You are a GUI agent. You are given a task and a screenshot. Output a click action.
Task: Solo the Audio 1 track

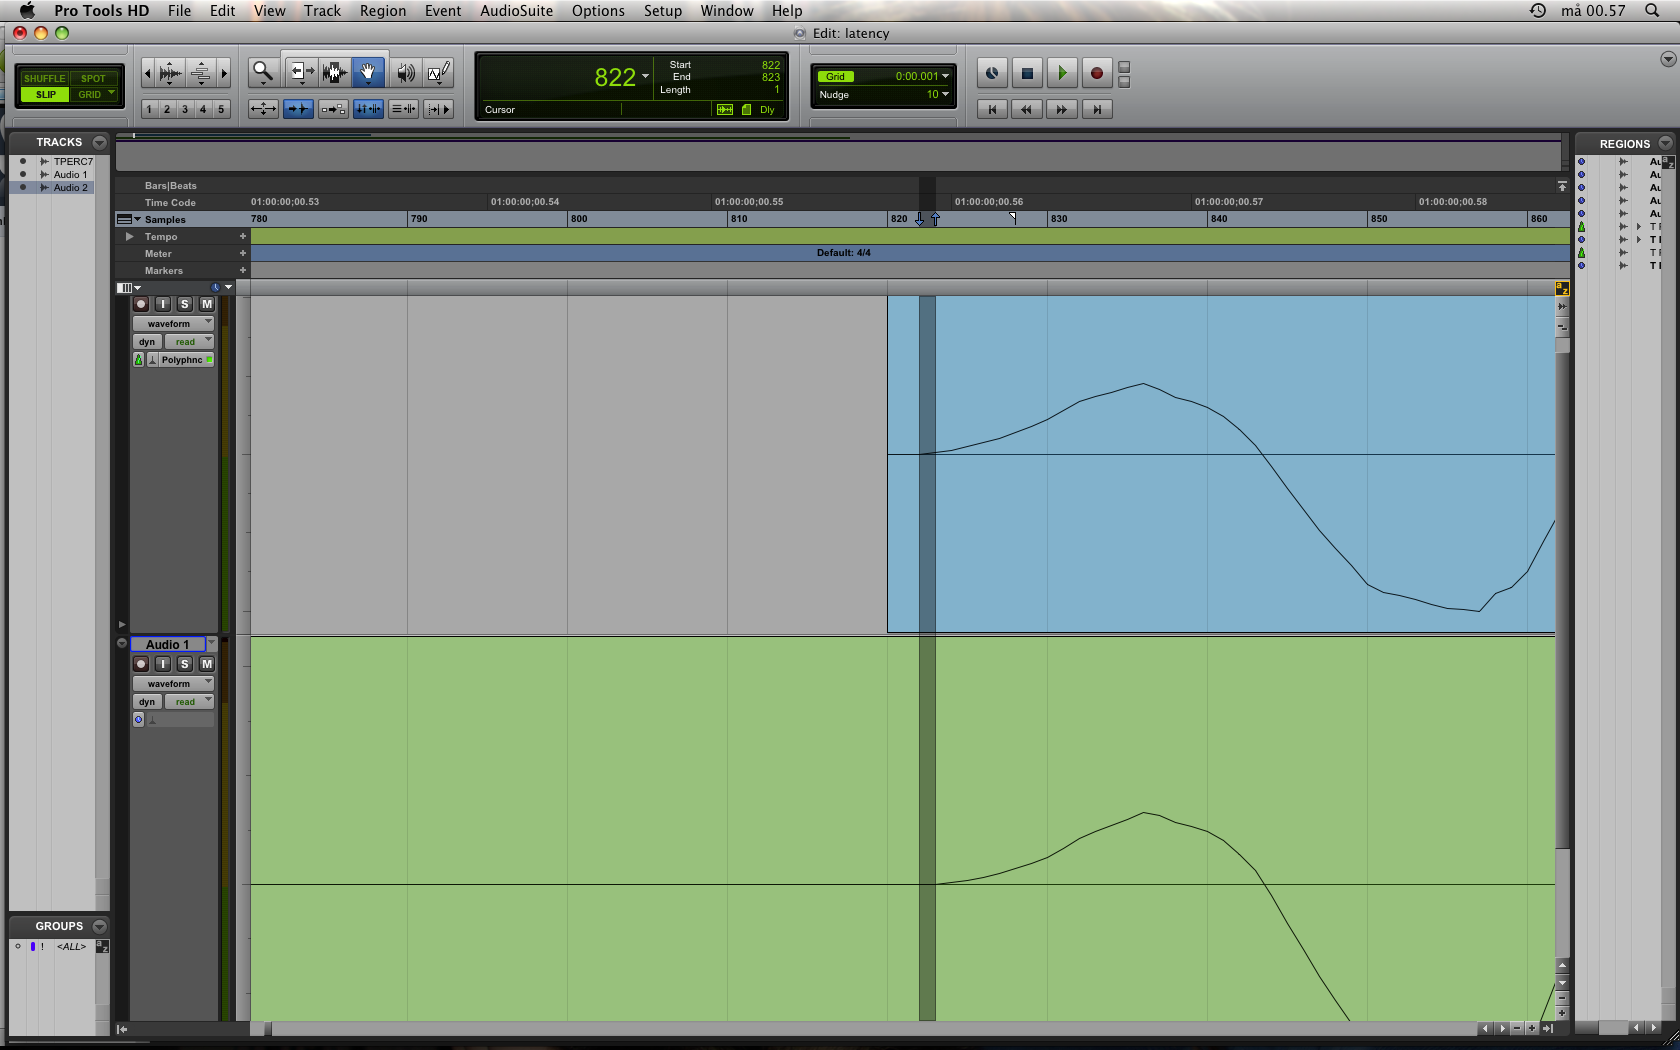[x=185, y=664]
